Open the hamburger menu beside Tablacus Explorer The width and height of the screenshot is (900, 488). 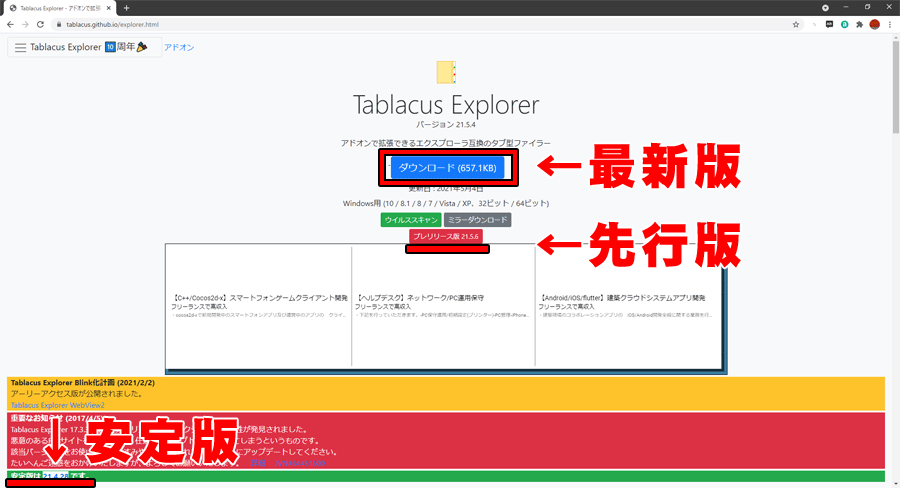tap(21, 48)
